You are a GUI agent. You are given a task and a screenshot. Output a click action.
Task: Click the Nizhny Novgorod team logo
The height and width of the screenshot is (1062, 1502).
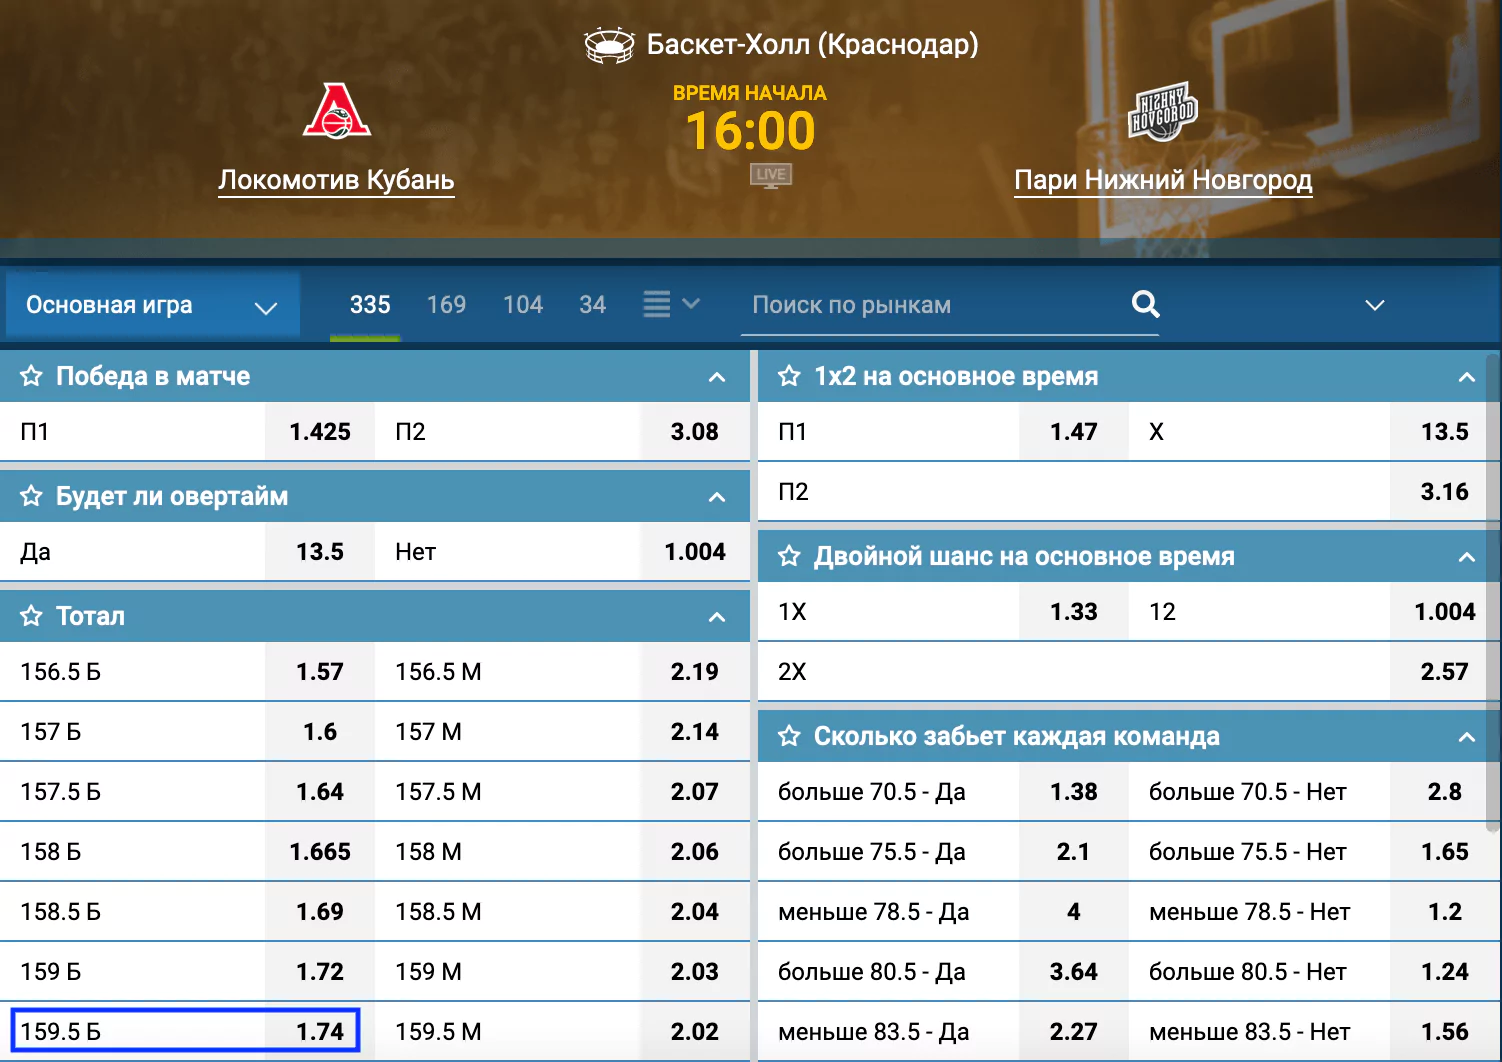pyautogui.click(x=1163, y=112)
